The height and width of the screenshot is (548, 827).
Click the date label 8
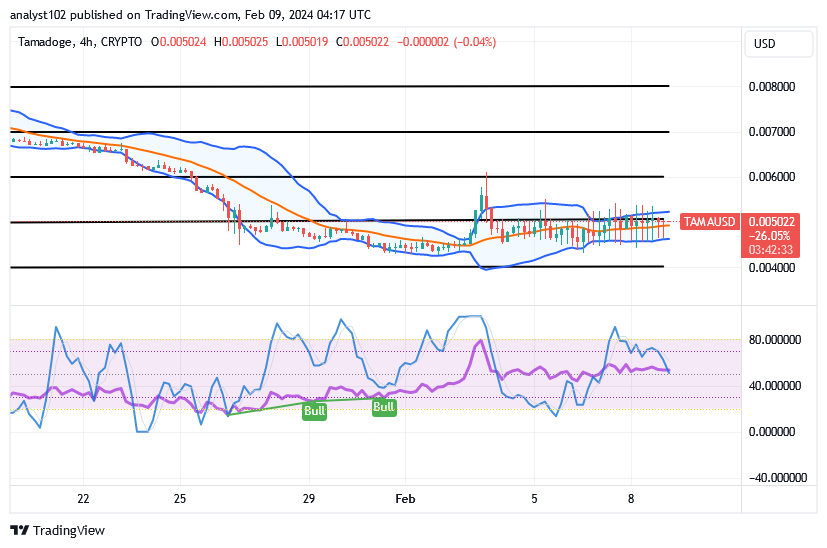(x=631, y=498)
